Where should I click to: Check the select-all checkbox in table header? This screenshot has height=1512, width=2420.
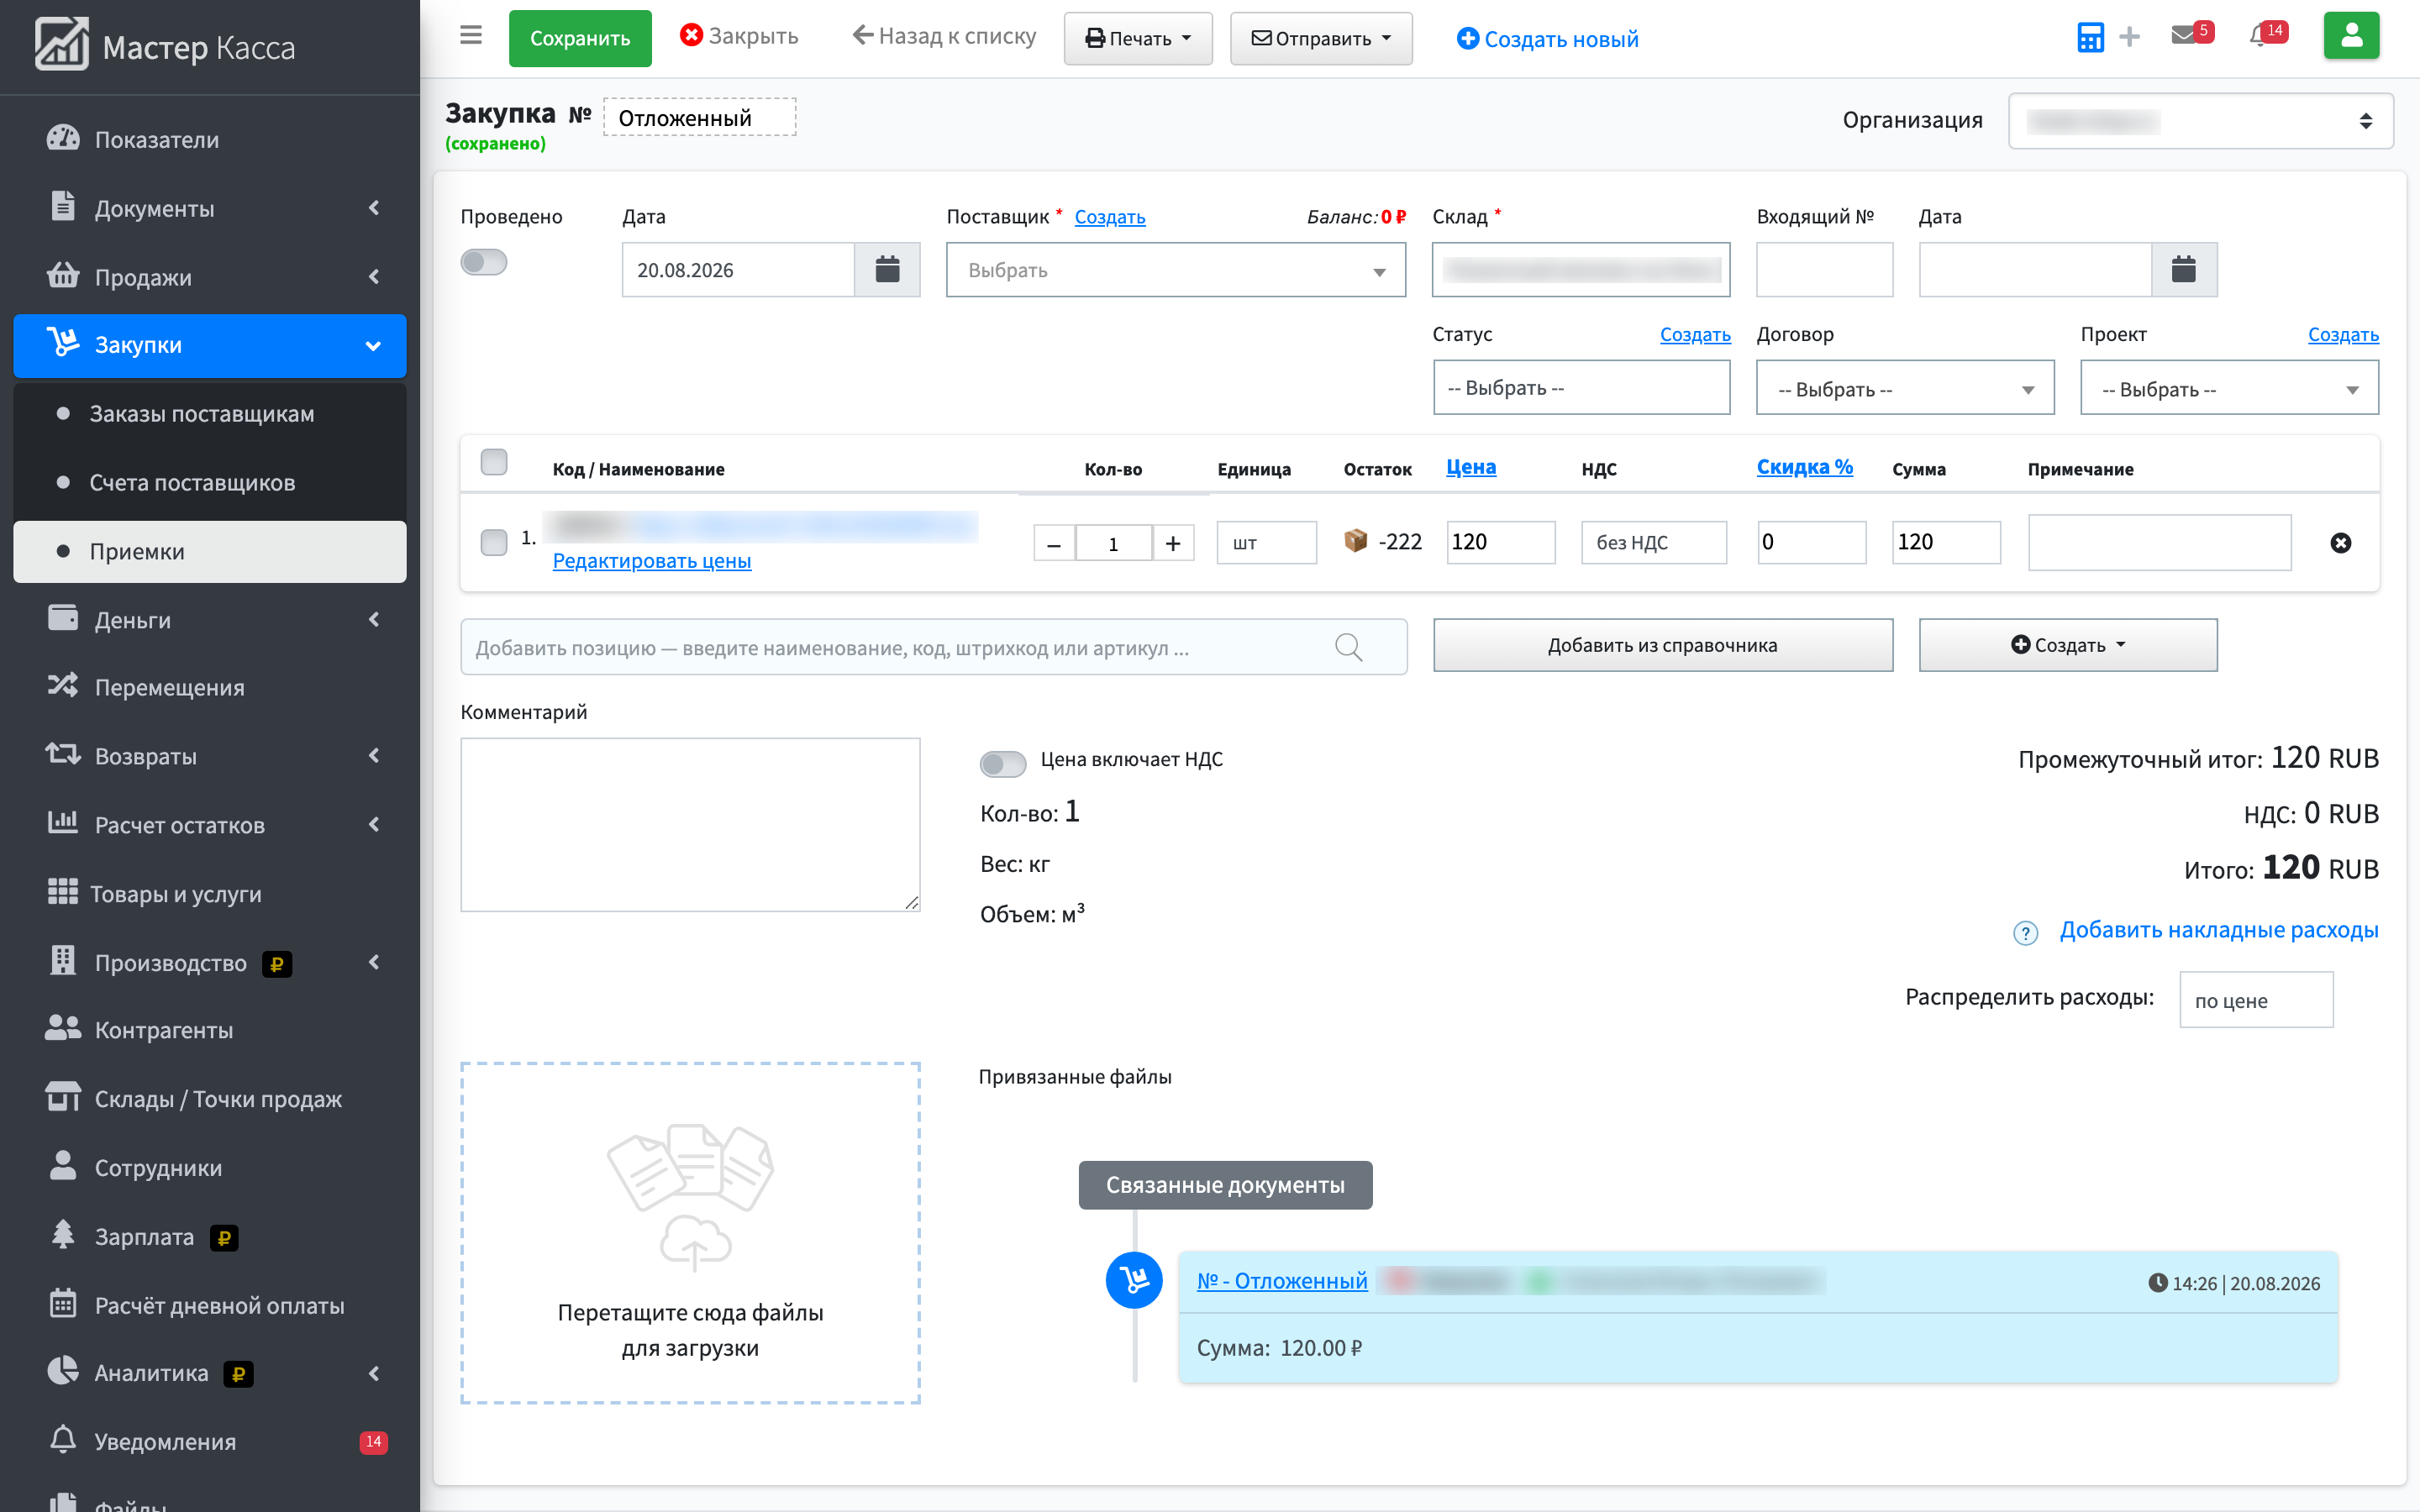click(x=494, y=462)
